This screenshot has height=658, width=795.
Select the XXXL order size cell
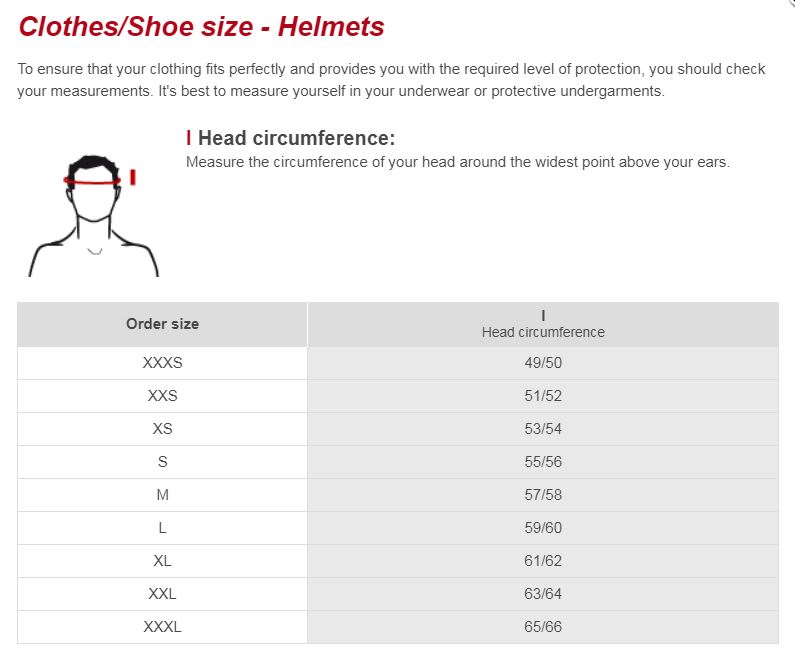coord(162,627)
